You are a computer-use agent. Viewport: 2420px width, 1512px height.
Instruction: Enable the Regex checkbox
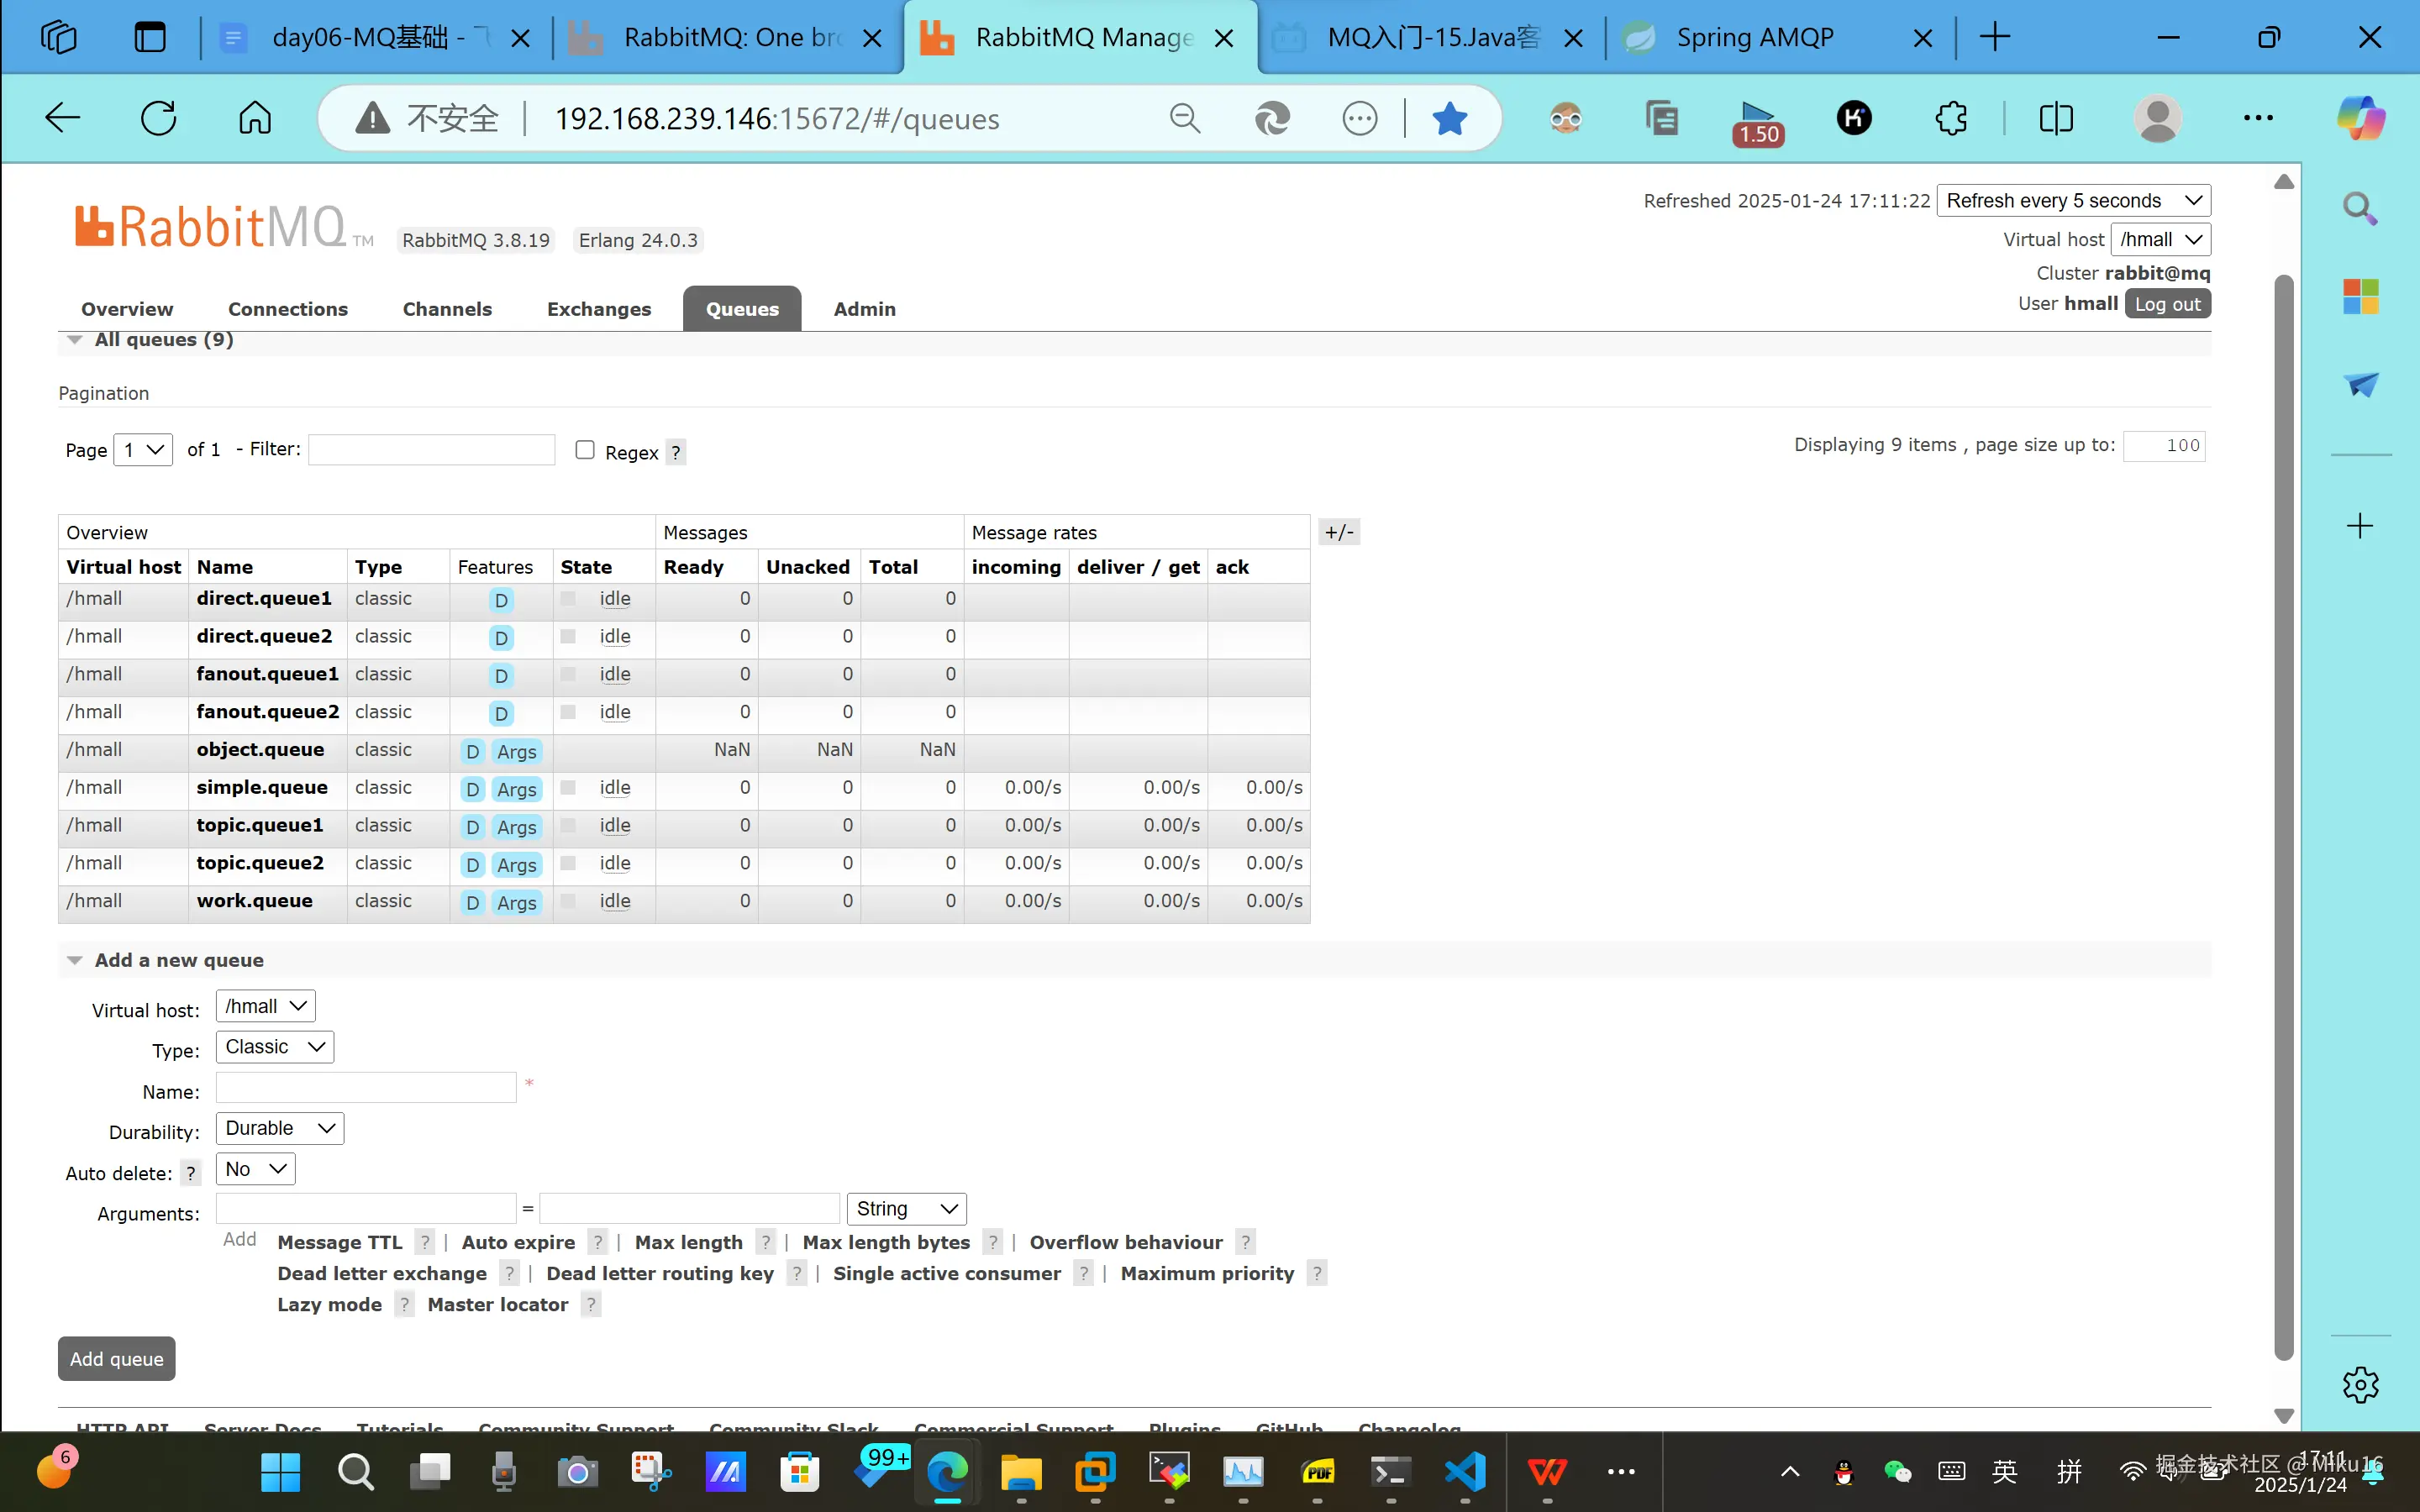coord(585,450)
